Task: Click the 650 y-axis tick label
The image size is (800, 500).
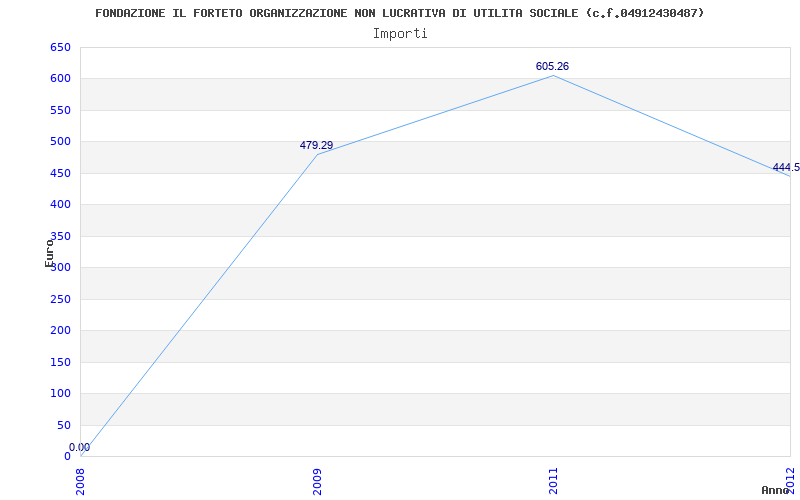Action: click(60, 47)
